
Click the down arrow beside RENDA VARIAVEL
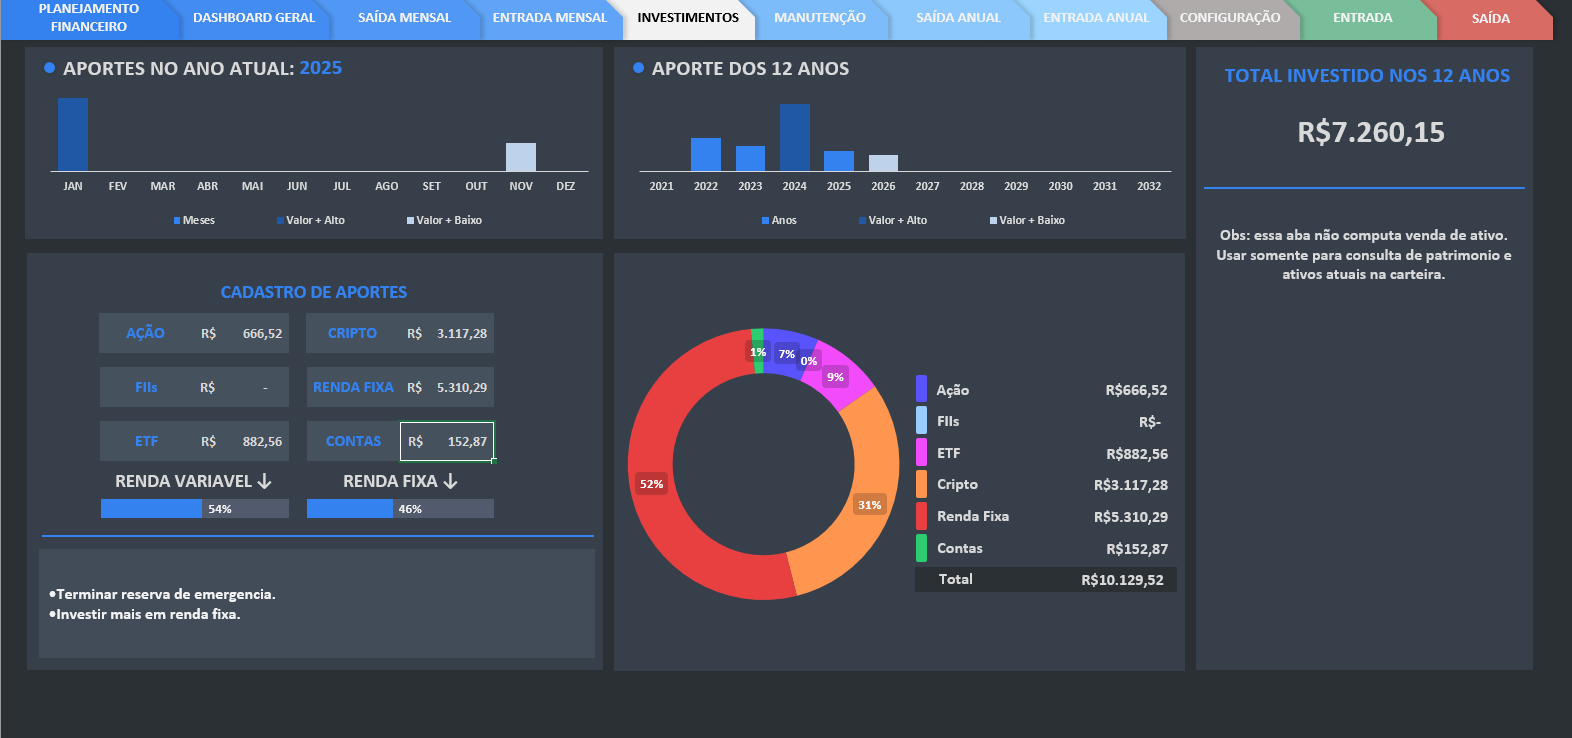(264, 481)
